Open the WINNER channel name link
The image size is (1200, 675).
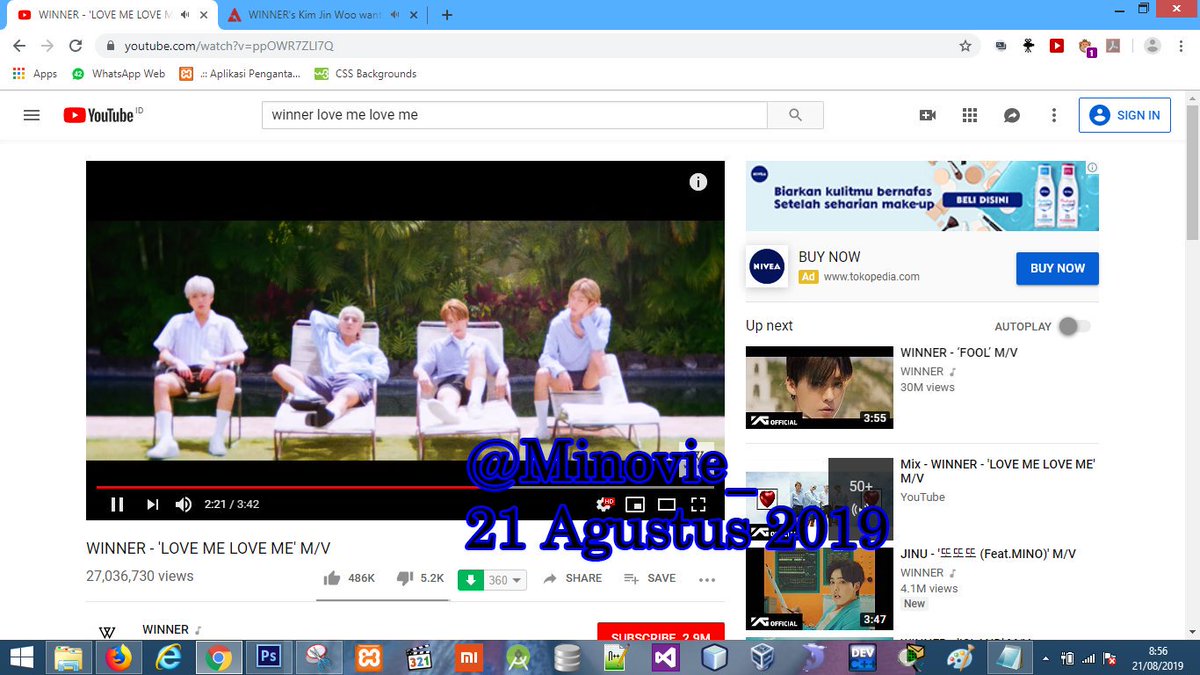tap(165, 629)
